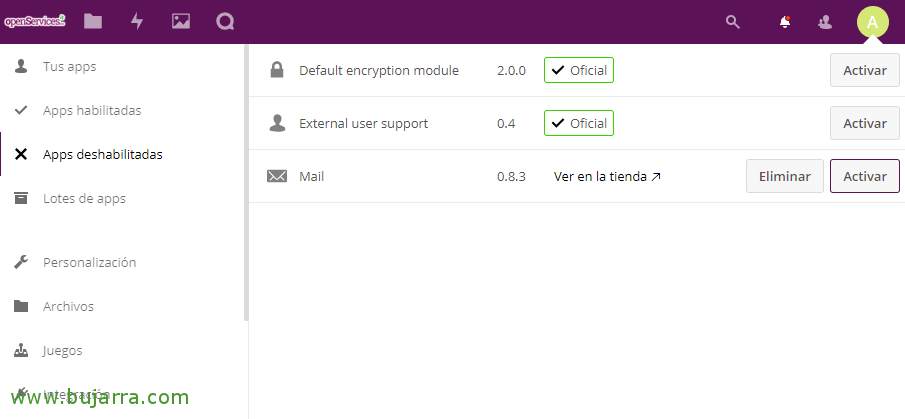The height and width of the screenshot is (419, 905).
Task: Click the openServices logo
Action: click(x=35, y=20)
